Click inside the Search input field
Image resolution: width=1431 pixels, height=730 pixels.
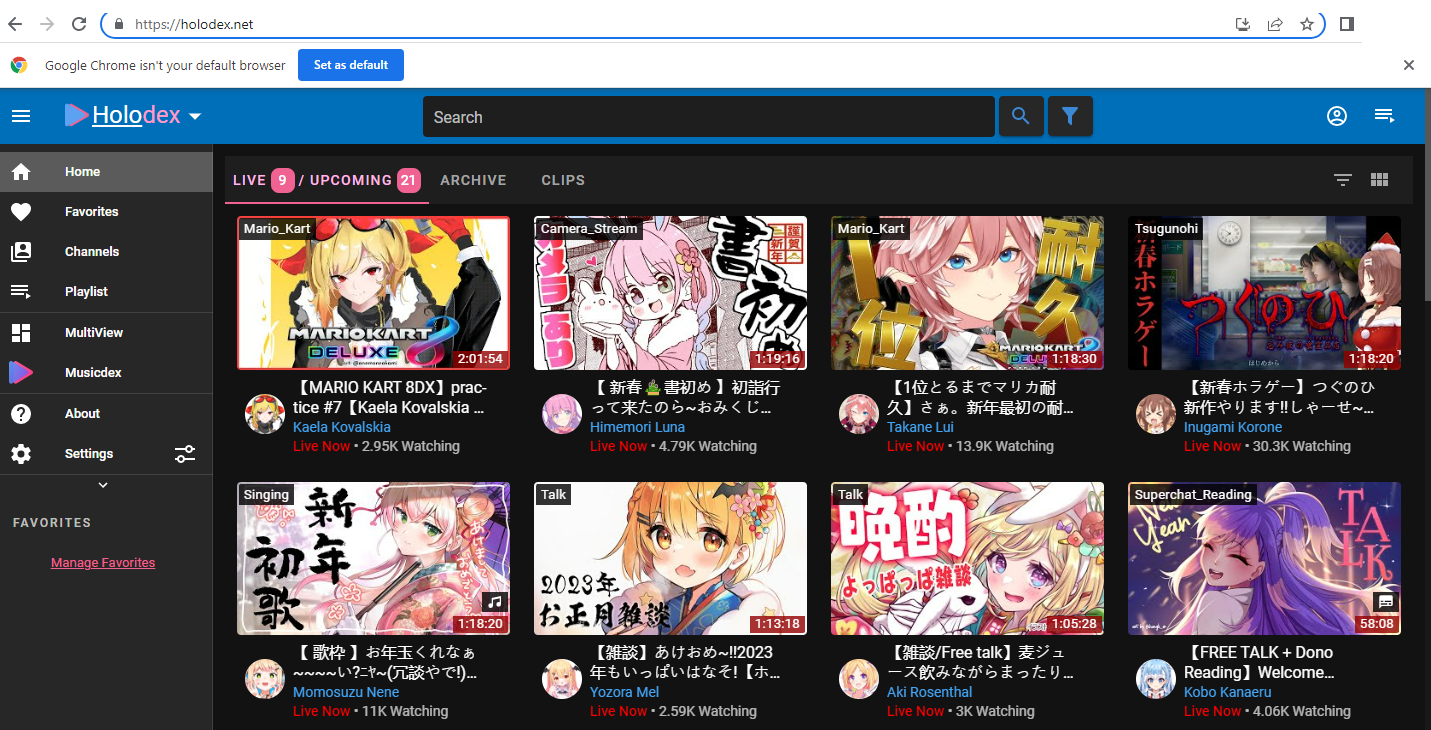(x=708, y=117)
